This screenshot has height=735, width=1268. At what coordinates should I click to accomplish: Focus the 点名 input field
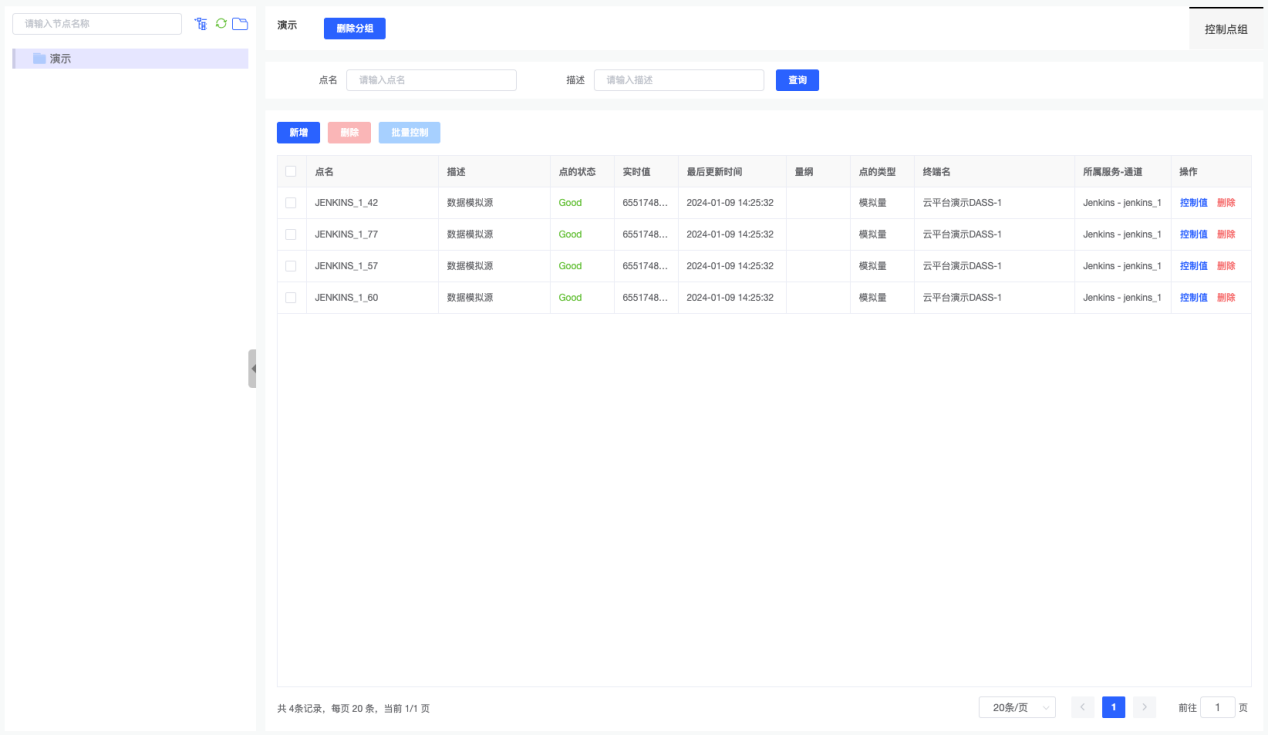[431, 80]
